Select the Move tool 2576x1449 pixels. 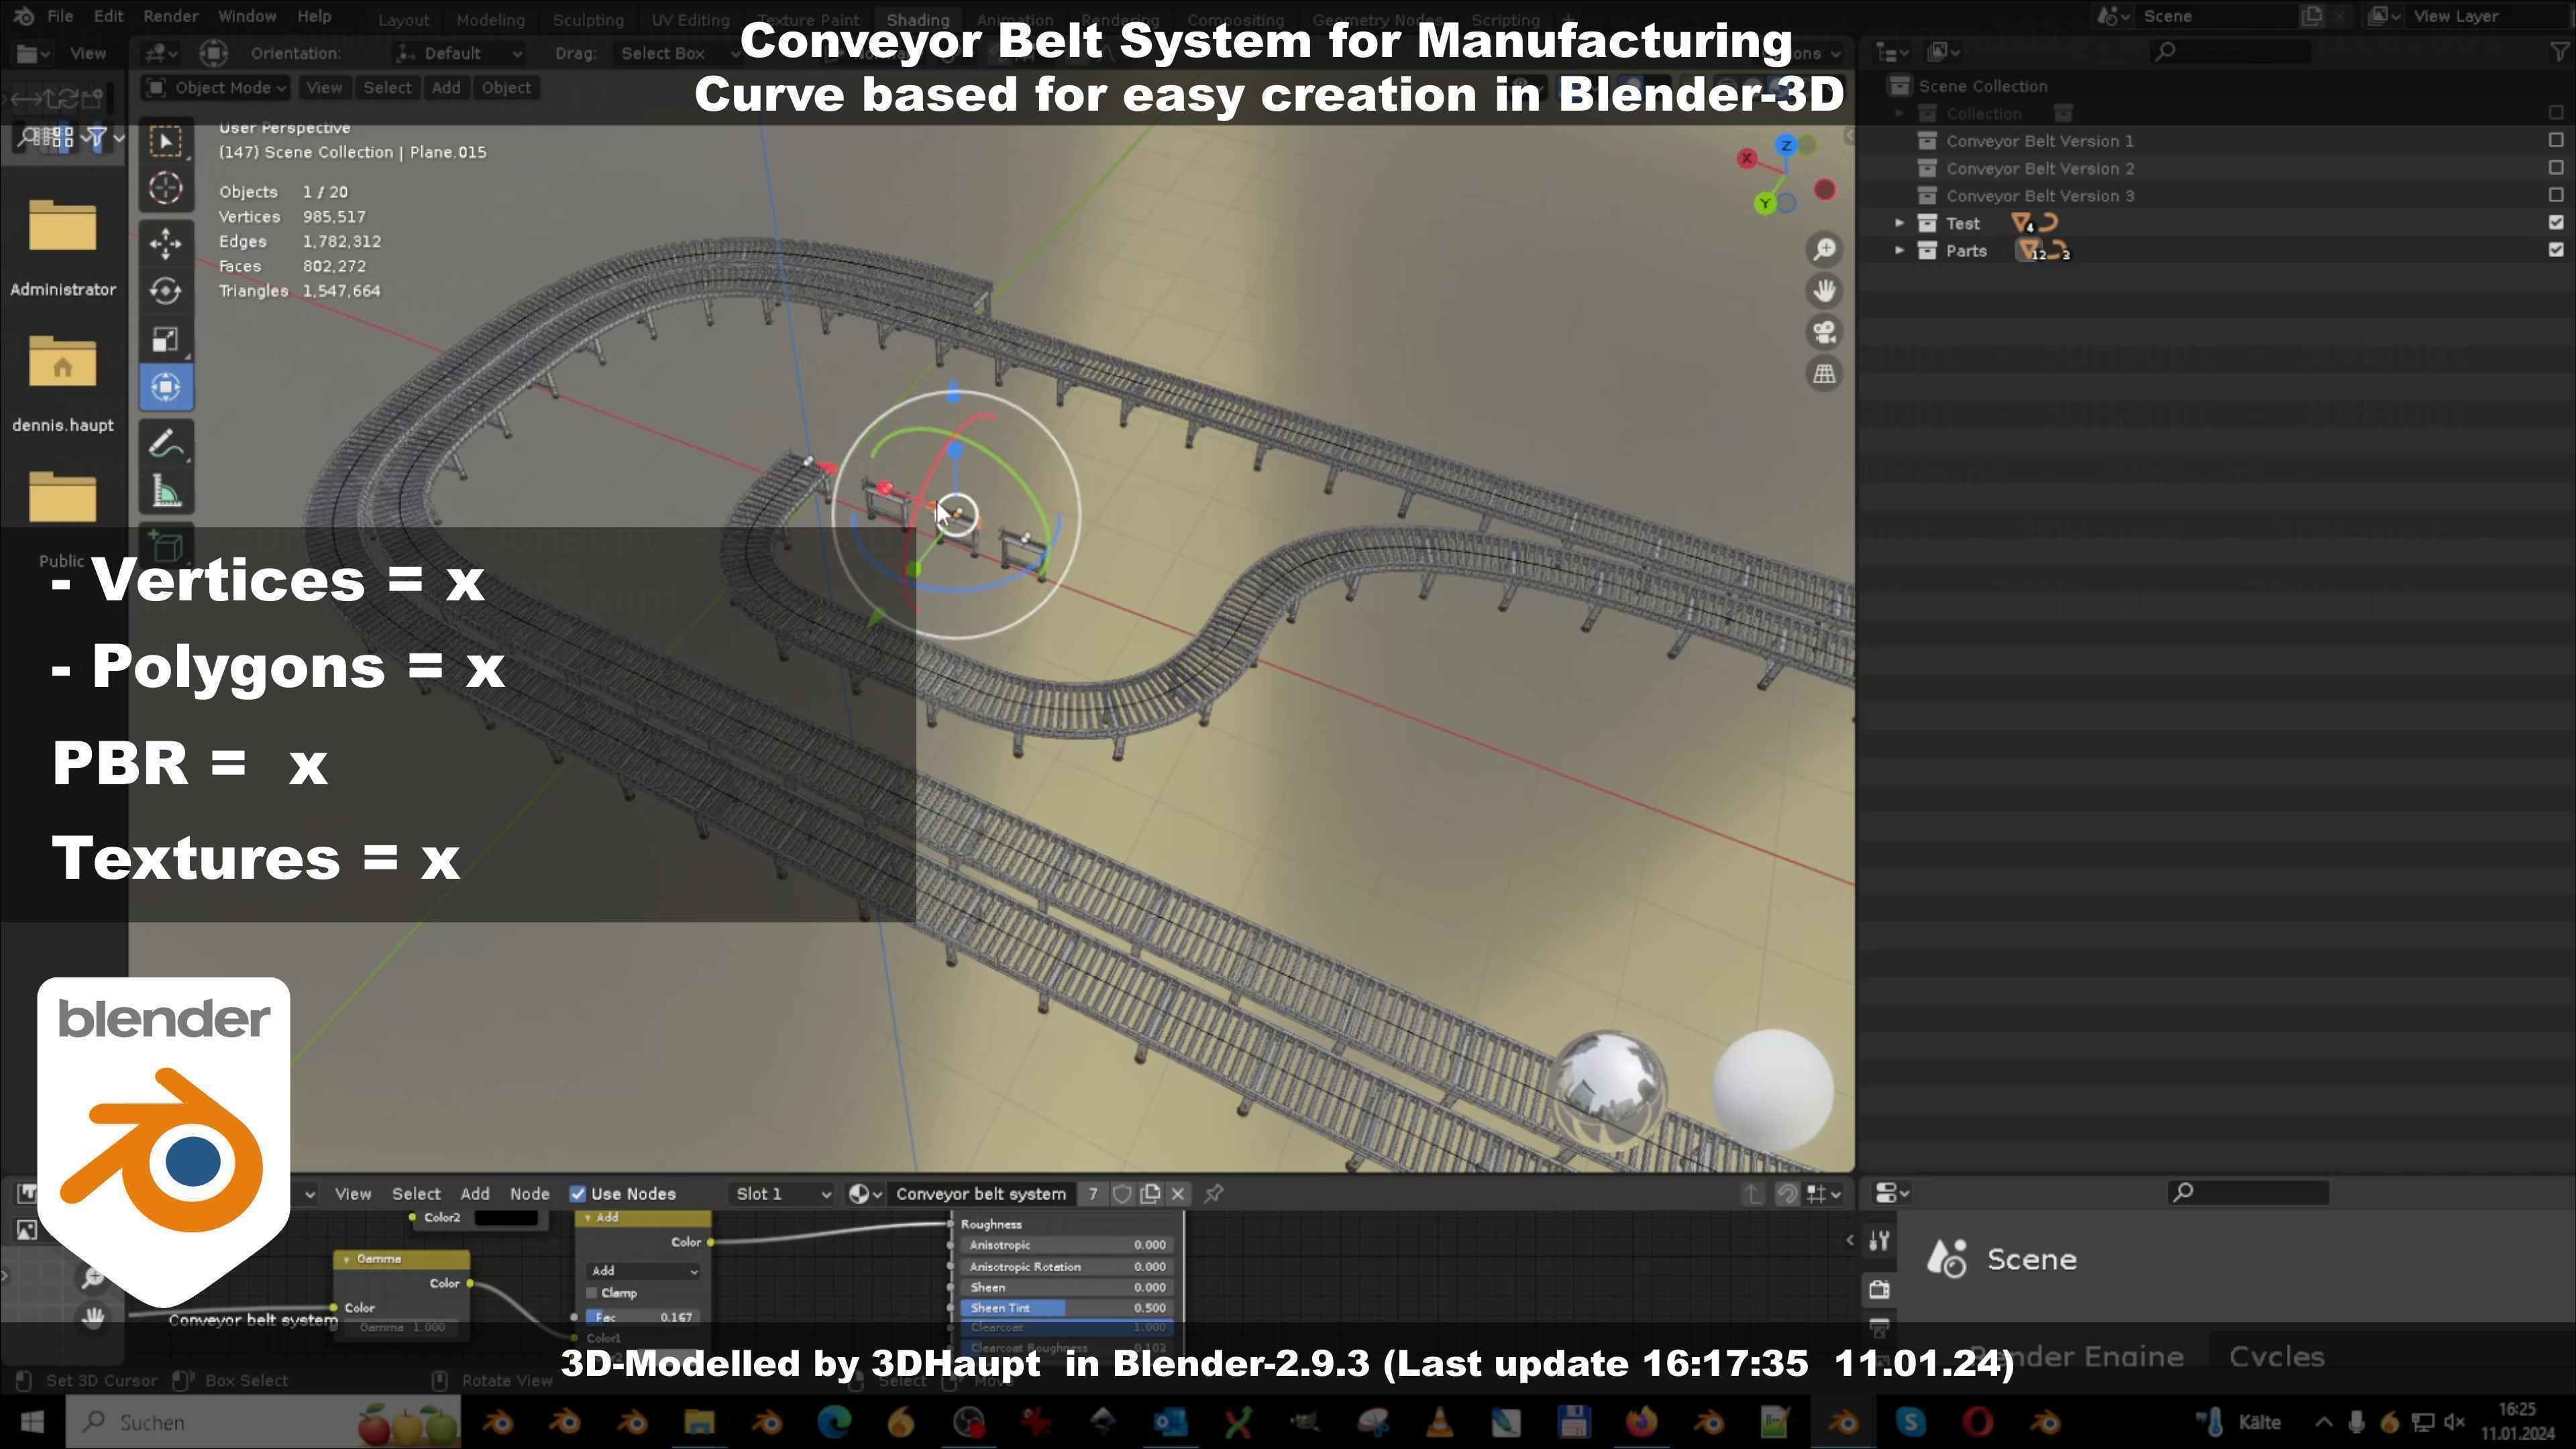166,243
